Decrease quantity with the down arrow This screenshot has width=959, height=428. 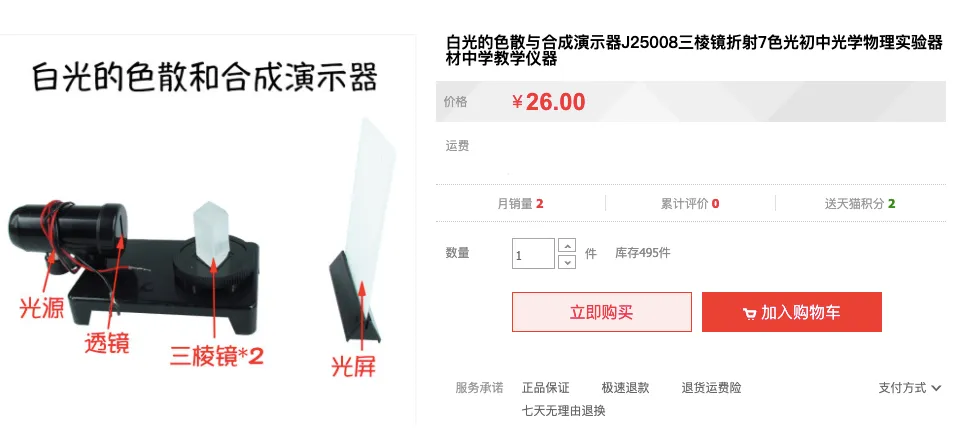pyautogui.click(x=568, y=262)
